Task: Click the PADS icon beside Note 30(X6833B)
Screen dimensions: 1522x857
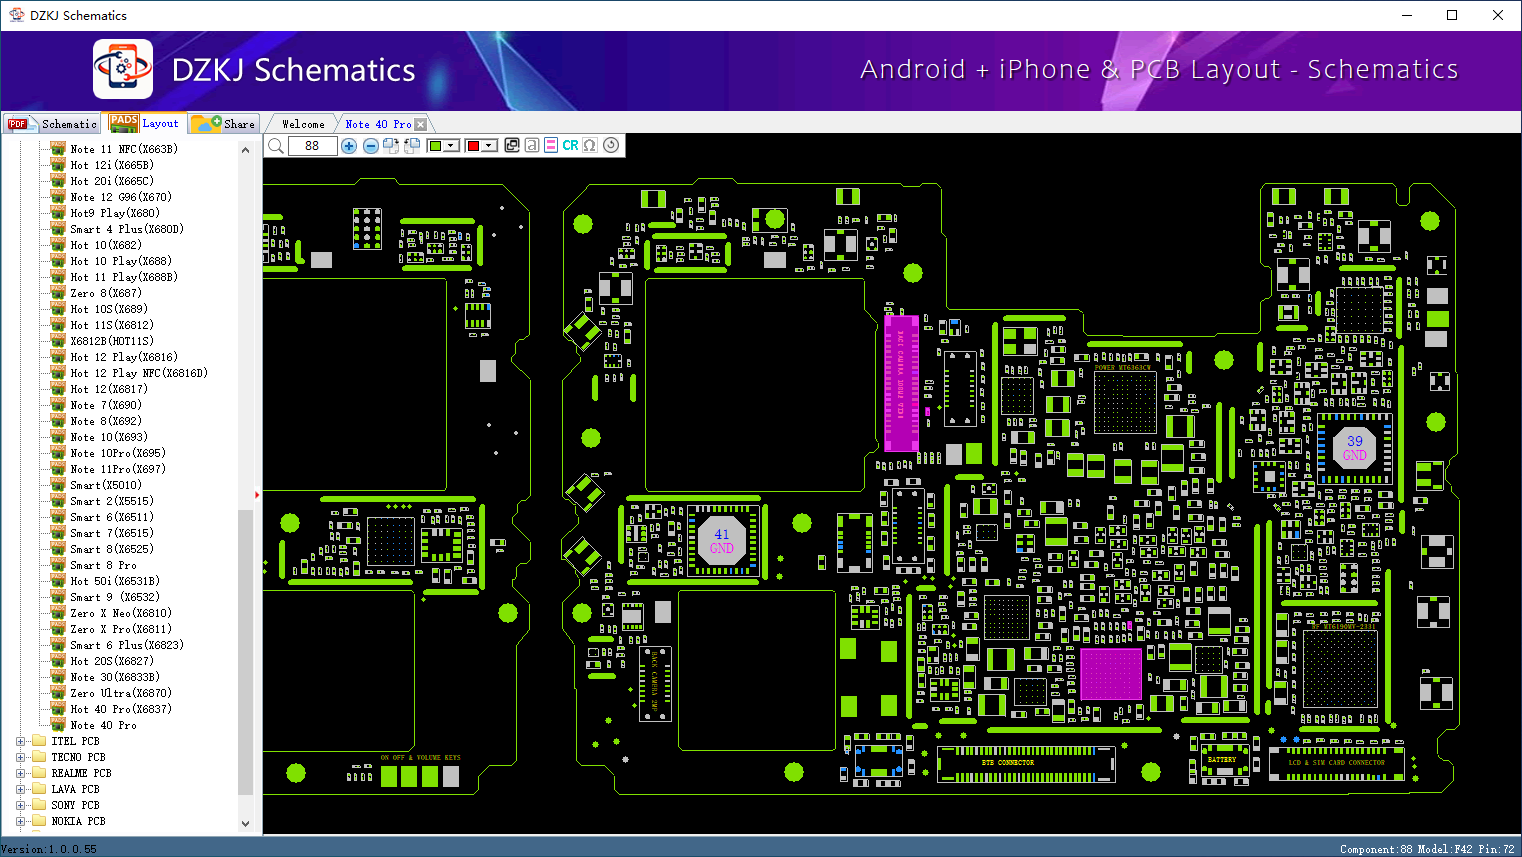Action: point(58,677)
